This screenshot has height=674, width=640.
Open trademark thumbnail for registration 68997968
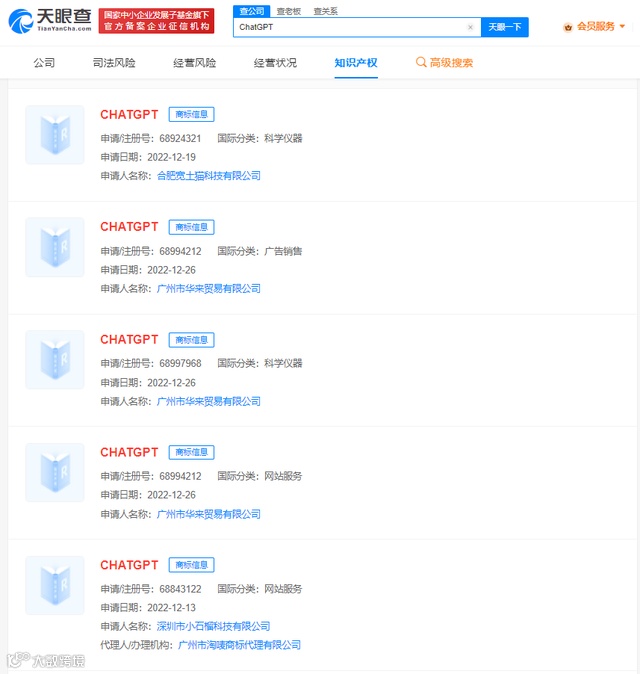[55, 360]
